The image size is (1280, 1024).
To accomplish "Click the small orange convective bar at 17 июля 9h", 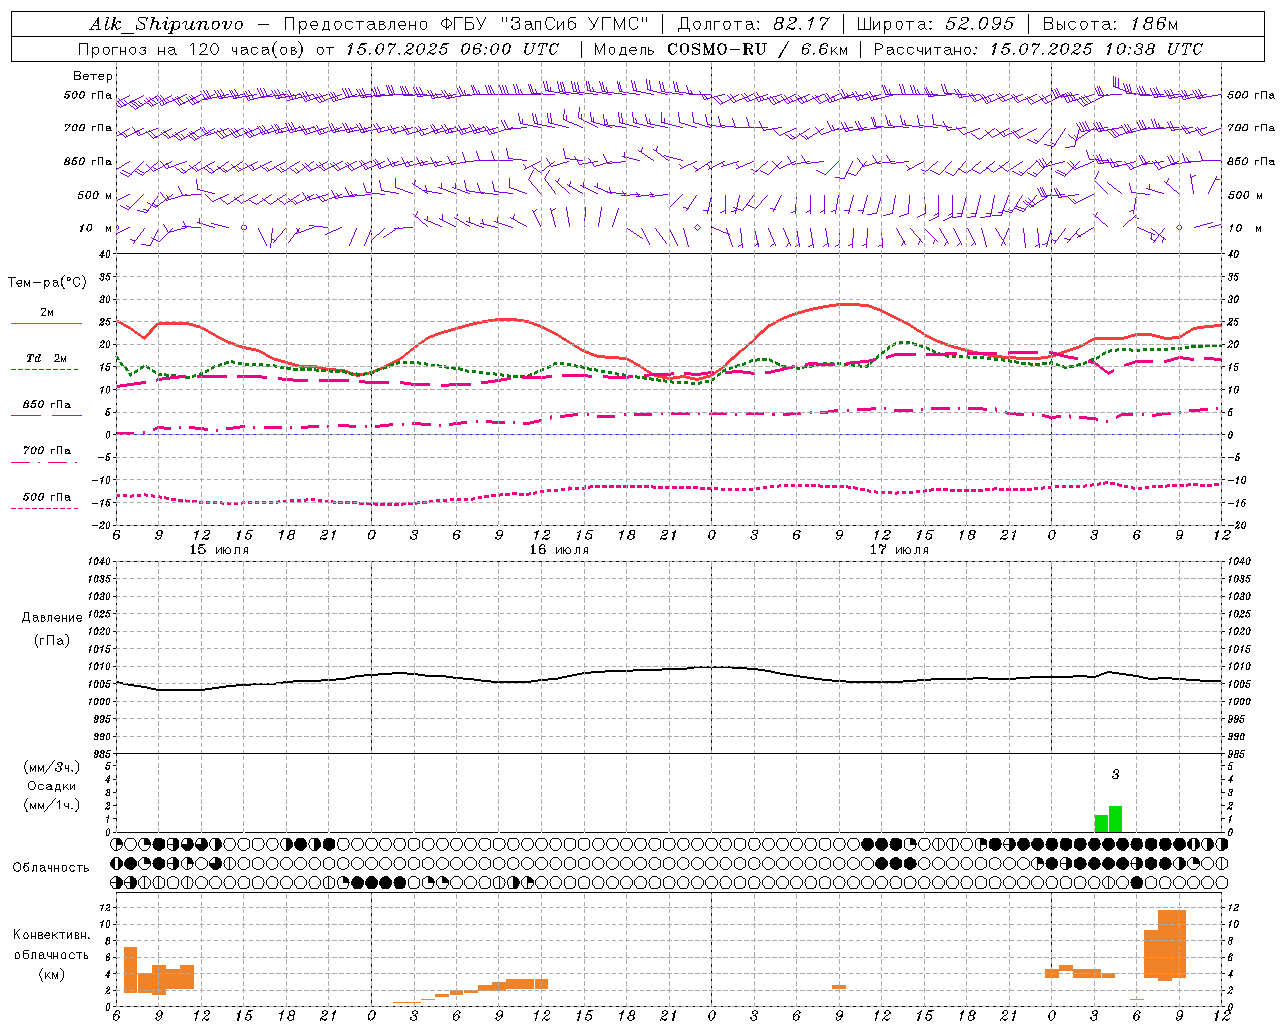I will click(x=839, y=987).
